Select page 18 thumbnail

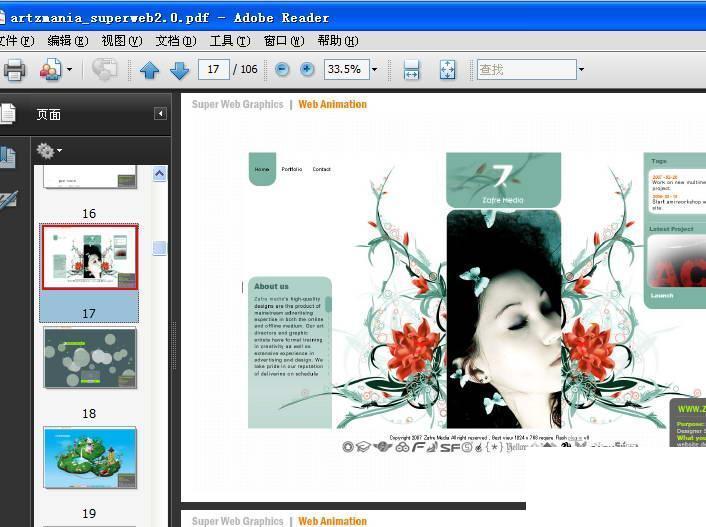[x=90, y=358]
